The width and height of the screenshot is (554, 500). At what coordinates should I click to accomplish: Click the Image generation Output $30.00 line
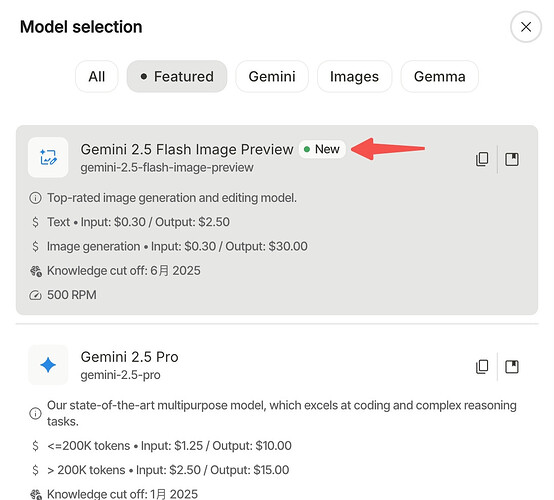177,246
